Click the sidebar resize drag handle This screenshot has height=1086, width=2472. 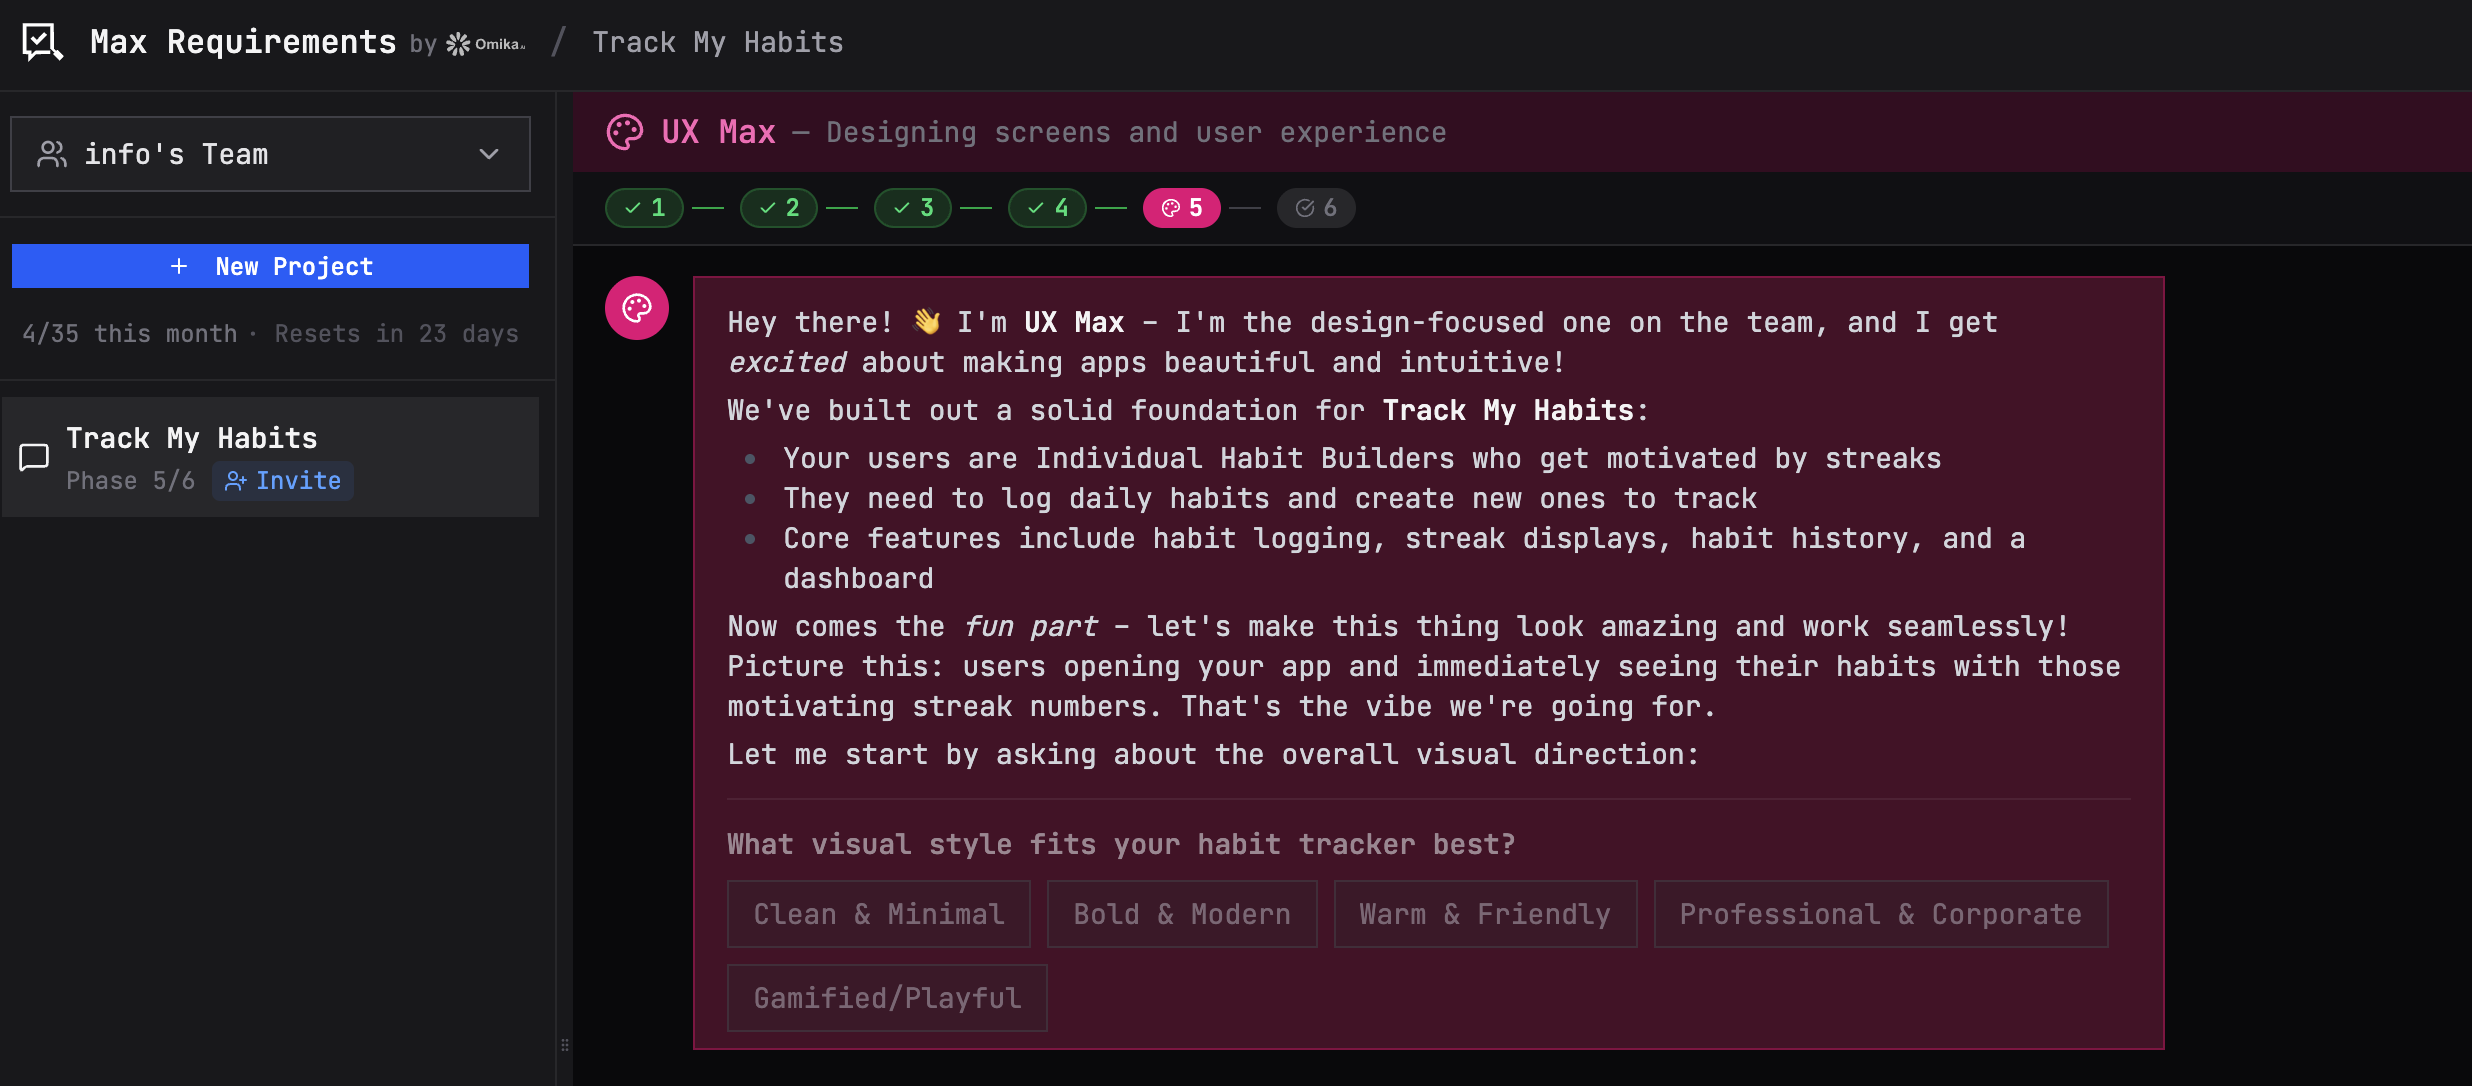(565, 1045)
